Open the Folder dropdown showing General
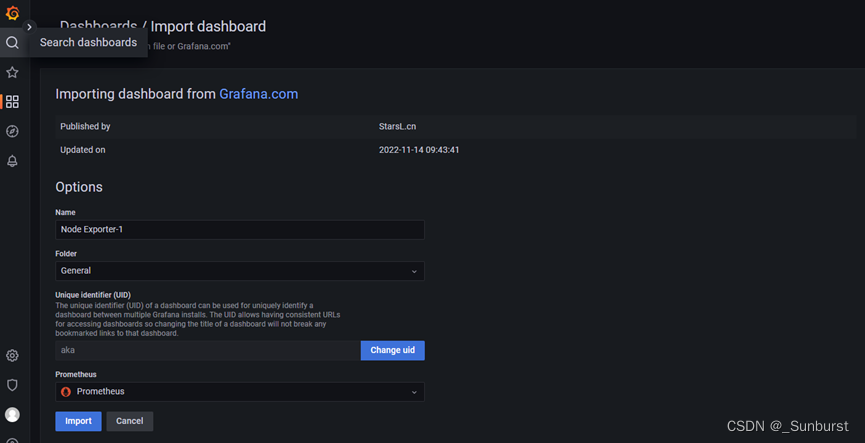Viewport: 865px width, 443px height. [240, 271]
